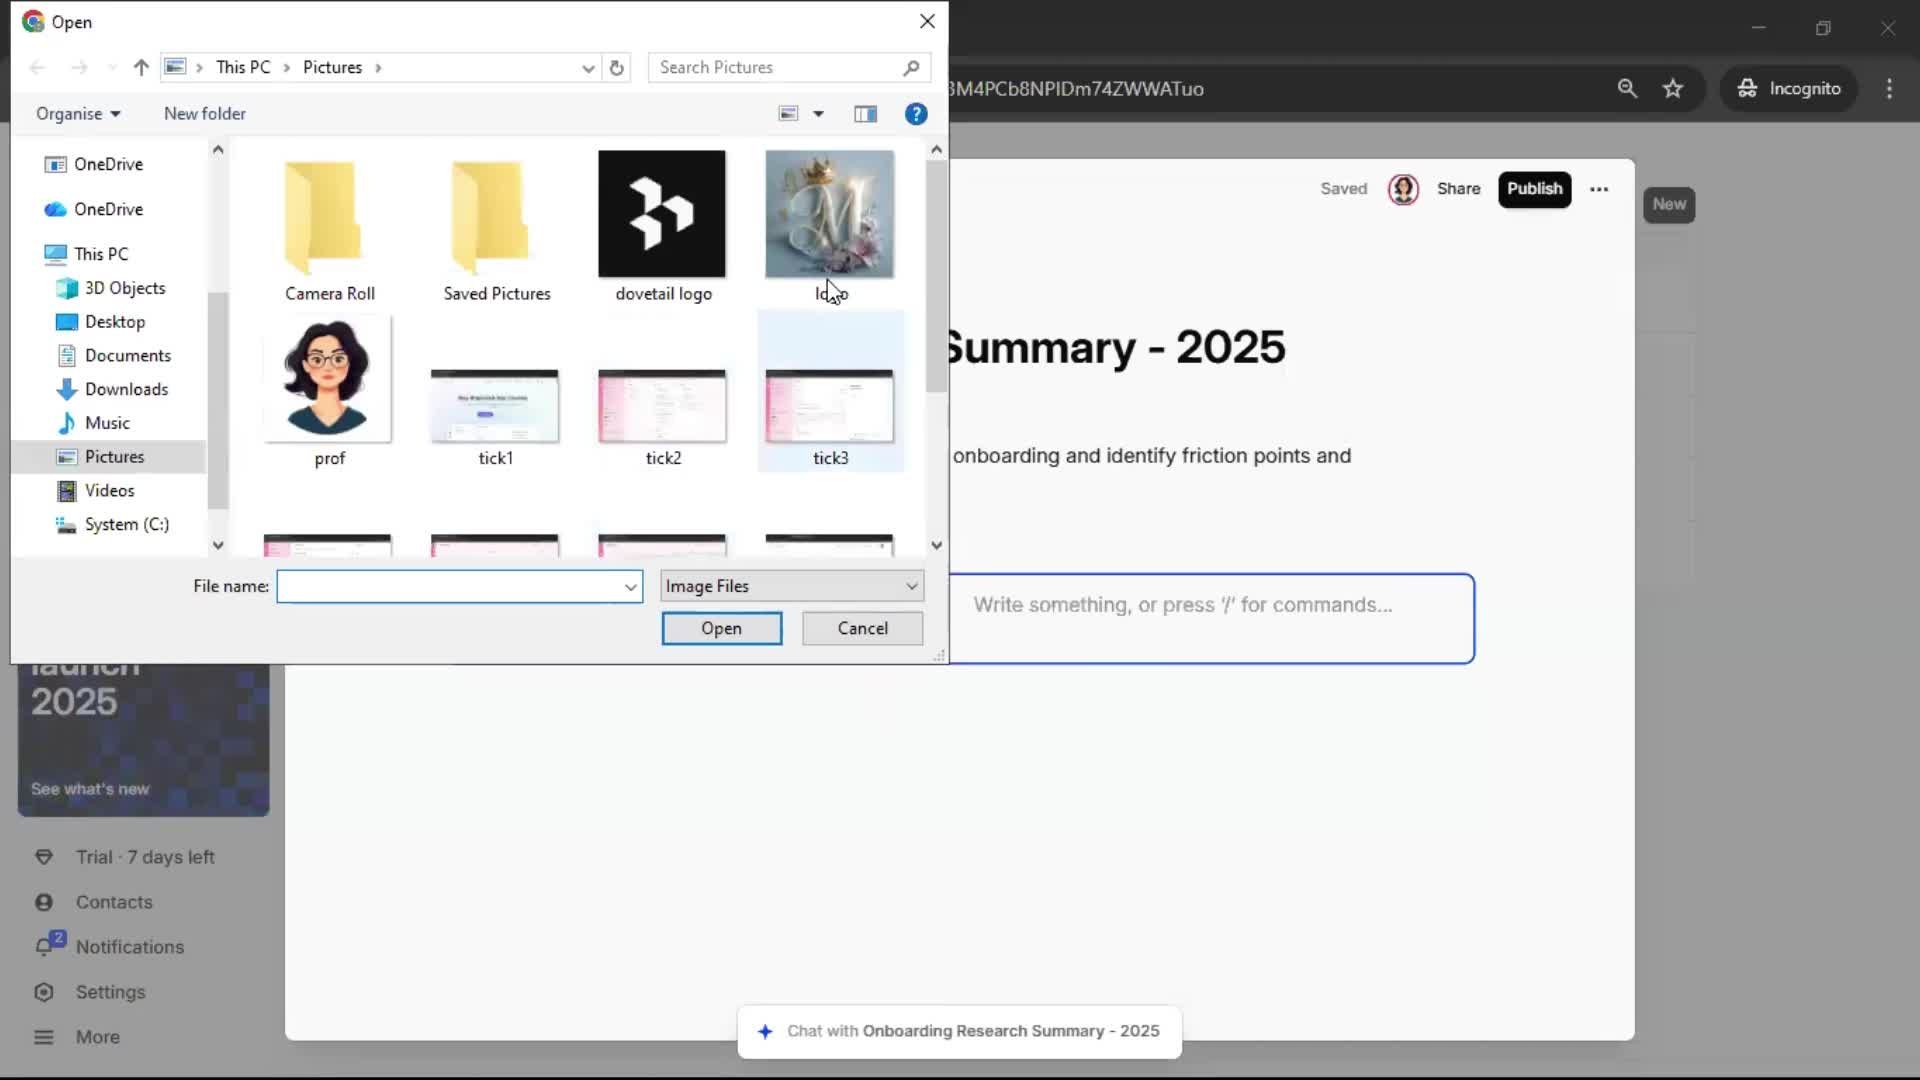1920x1080 pixels.
Task: Expand the Organise dropdown menu
Action: point(78,114)
